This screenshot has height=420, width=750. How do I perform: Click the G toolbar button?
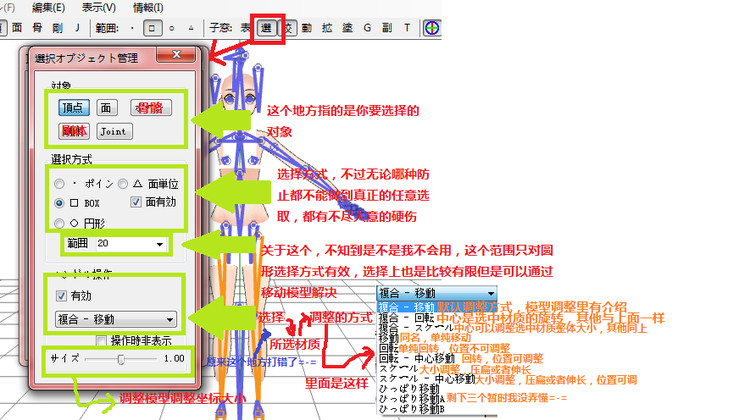[x=367, y=28]
